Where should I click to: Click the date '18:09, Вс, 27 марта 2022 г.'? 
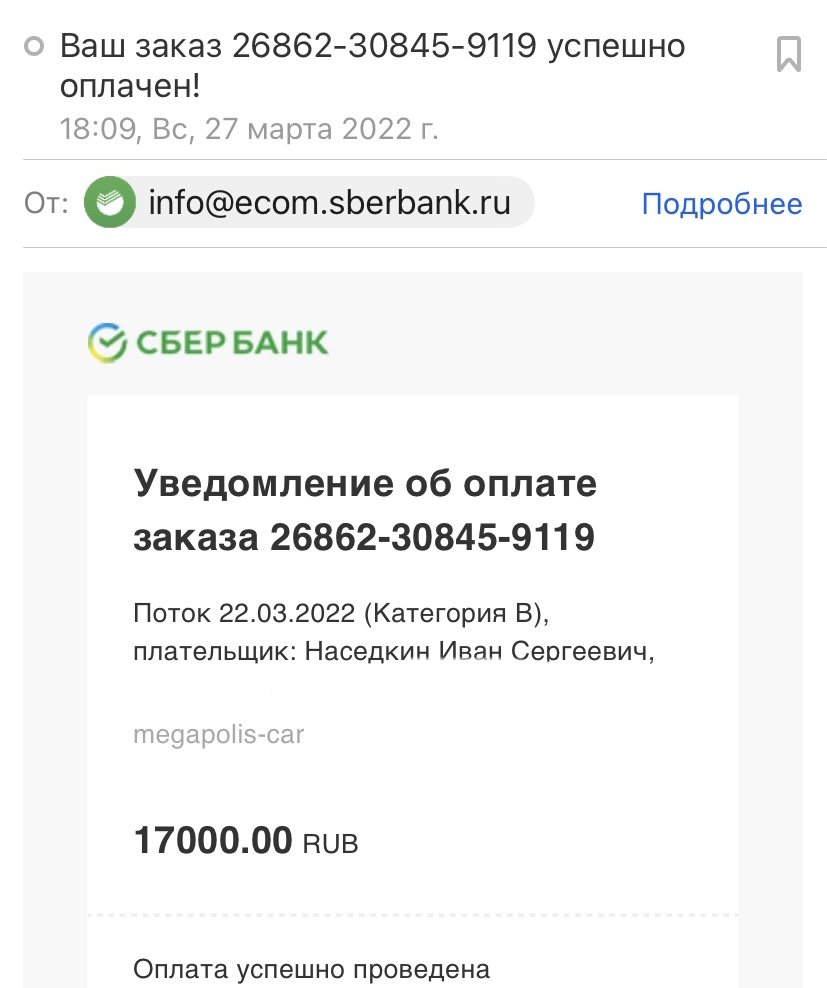pyautogui.click(x=248, y=129)
